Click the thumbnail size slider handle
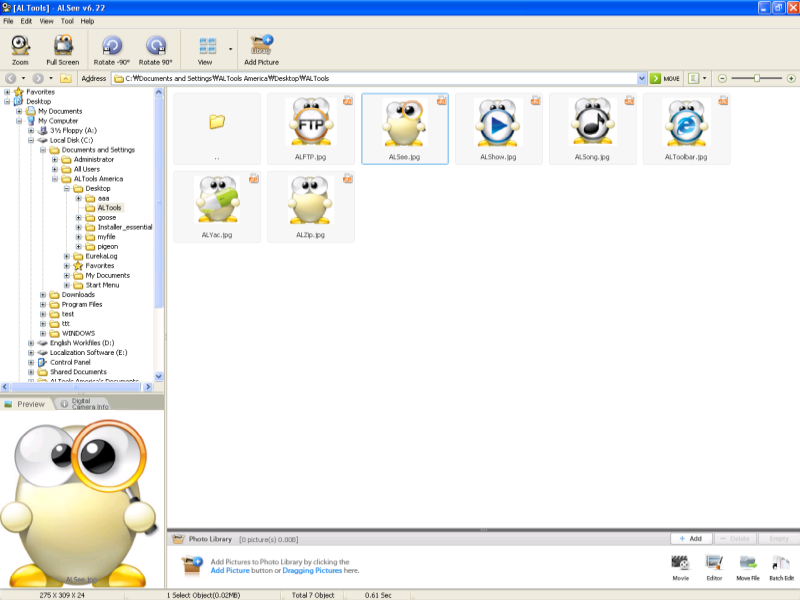 click(757, 78)
